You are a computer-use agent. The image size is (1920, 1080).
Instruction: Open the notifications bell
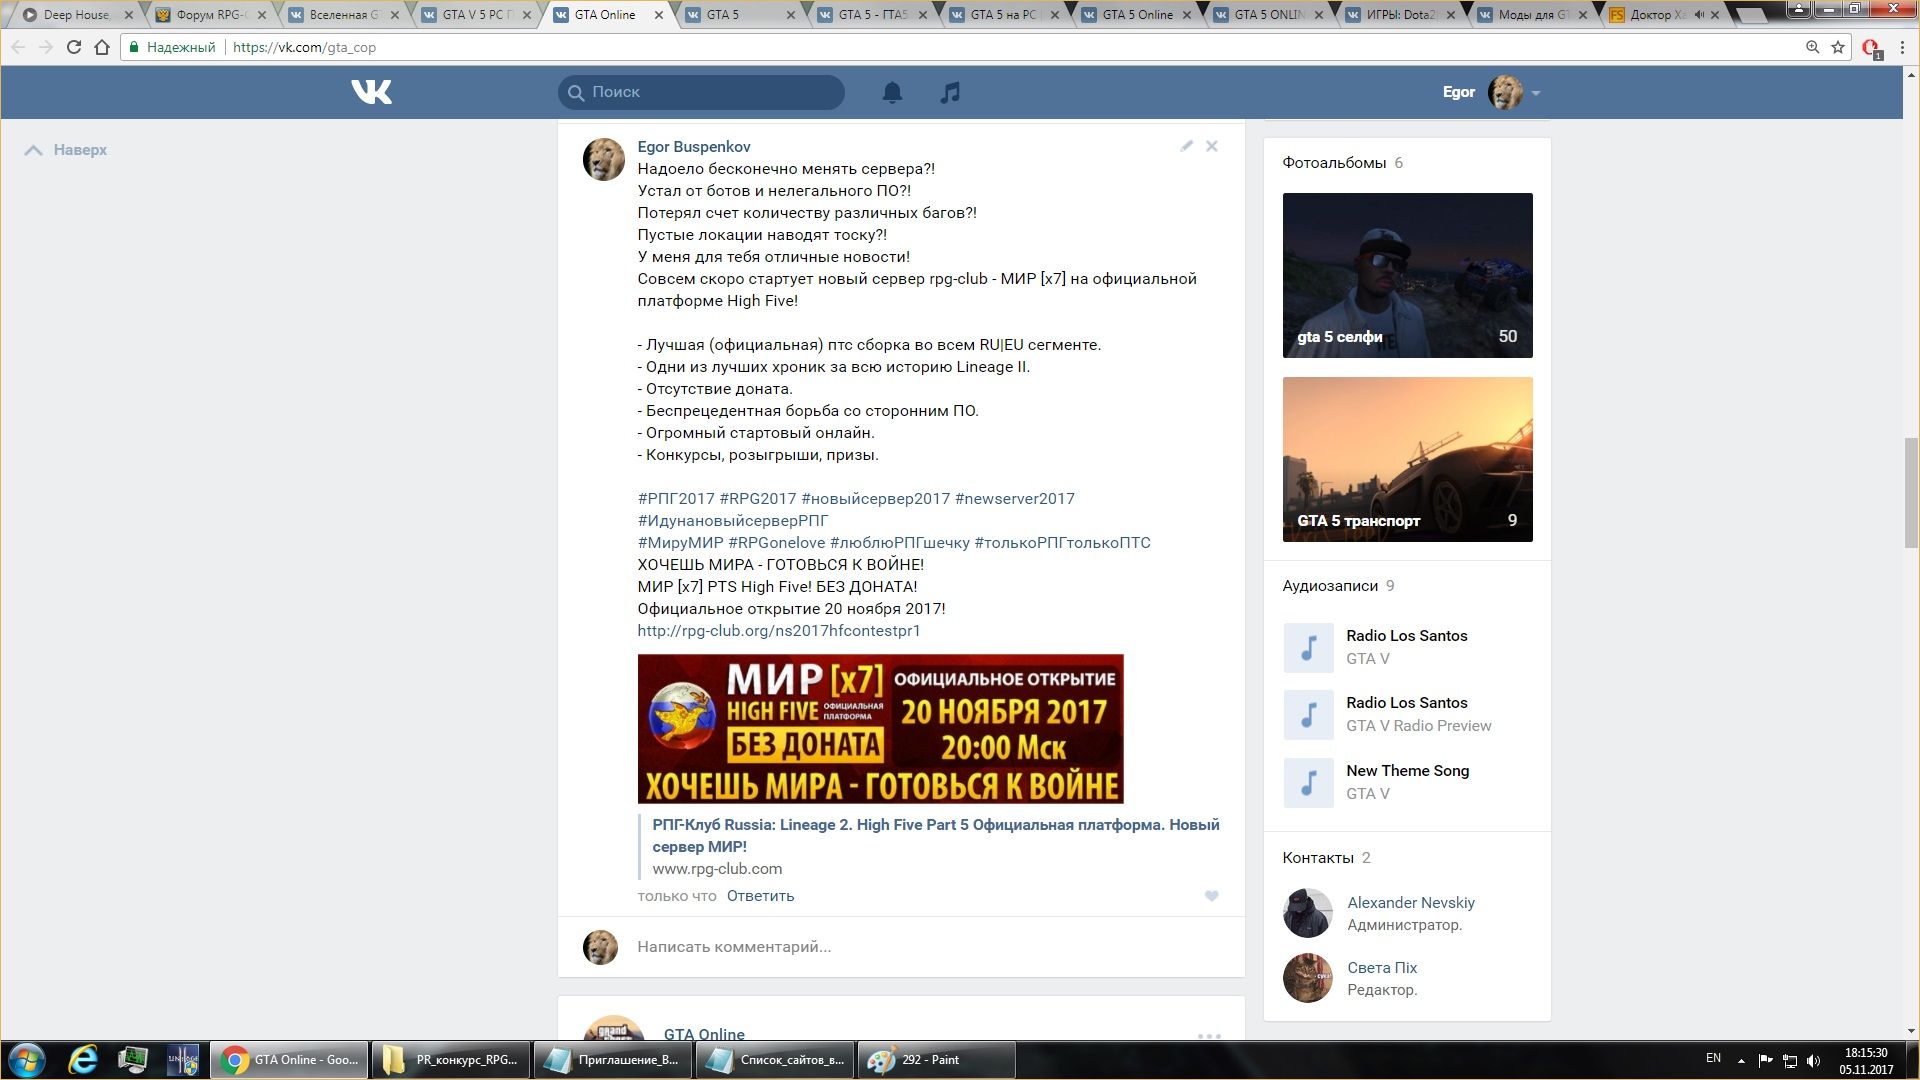pyautogui.click(x=892, y=92)
